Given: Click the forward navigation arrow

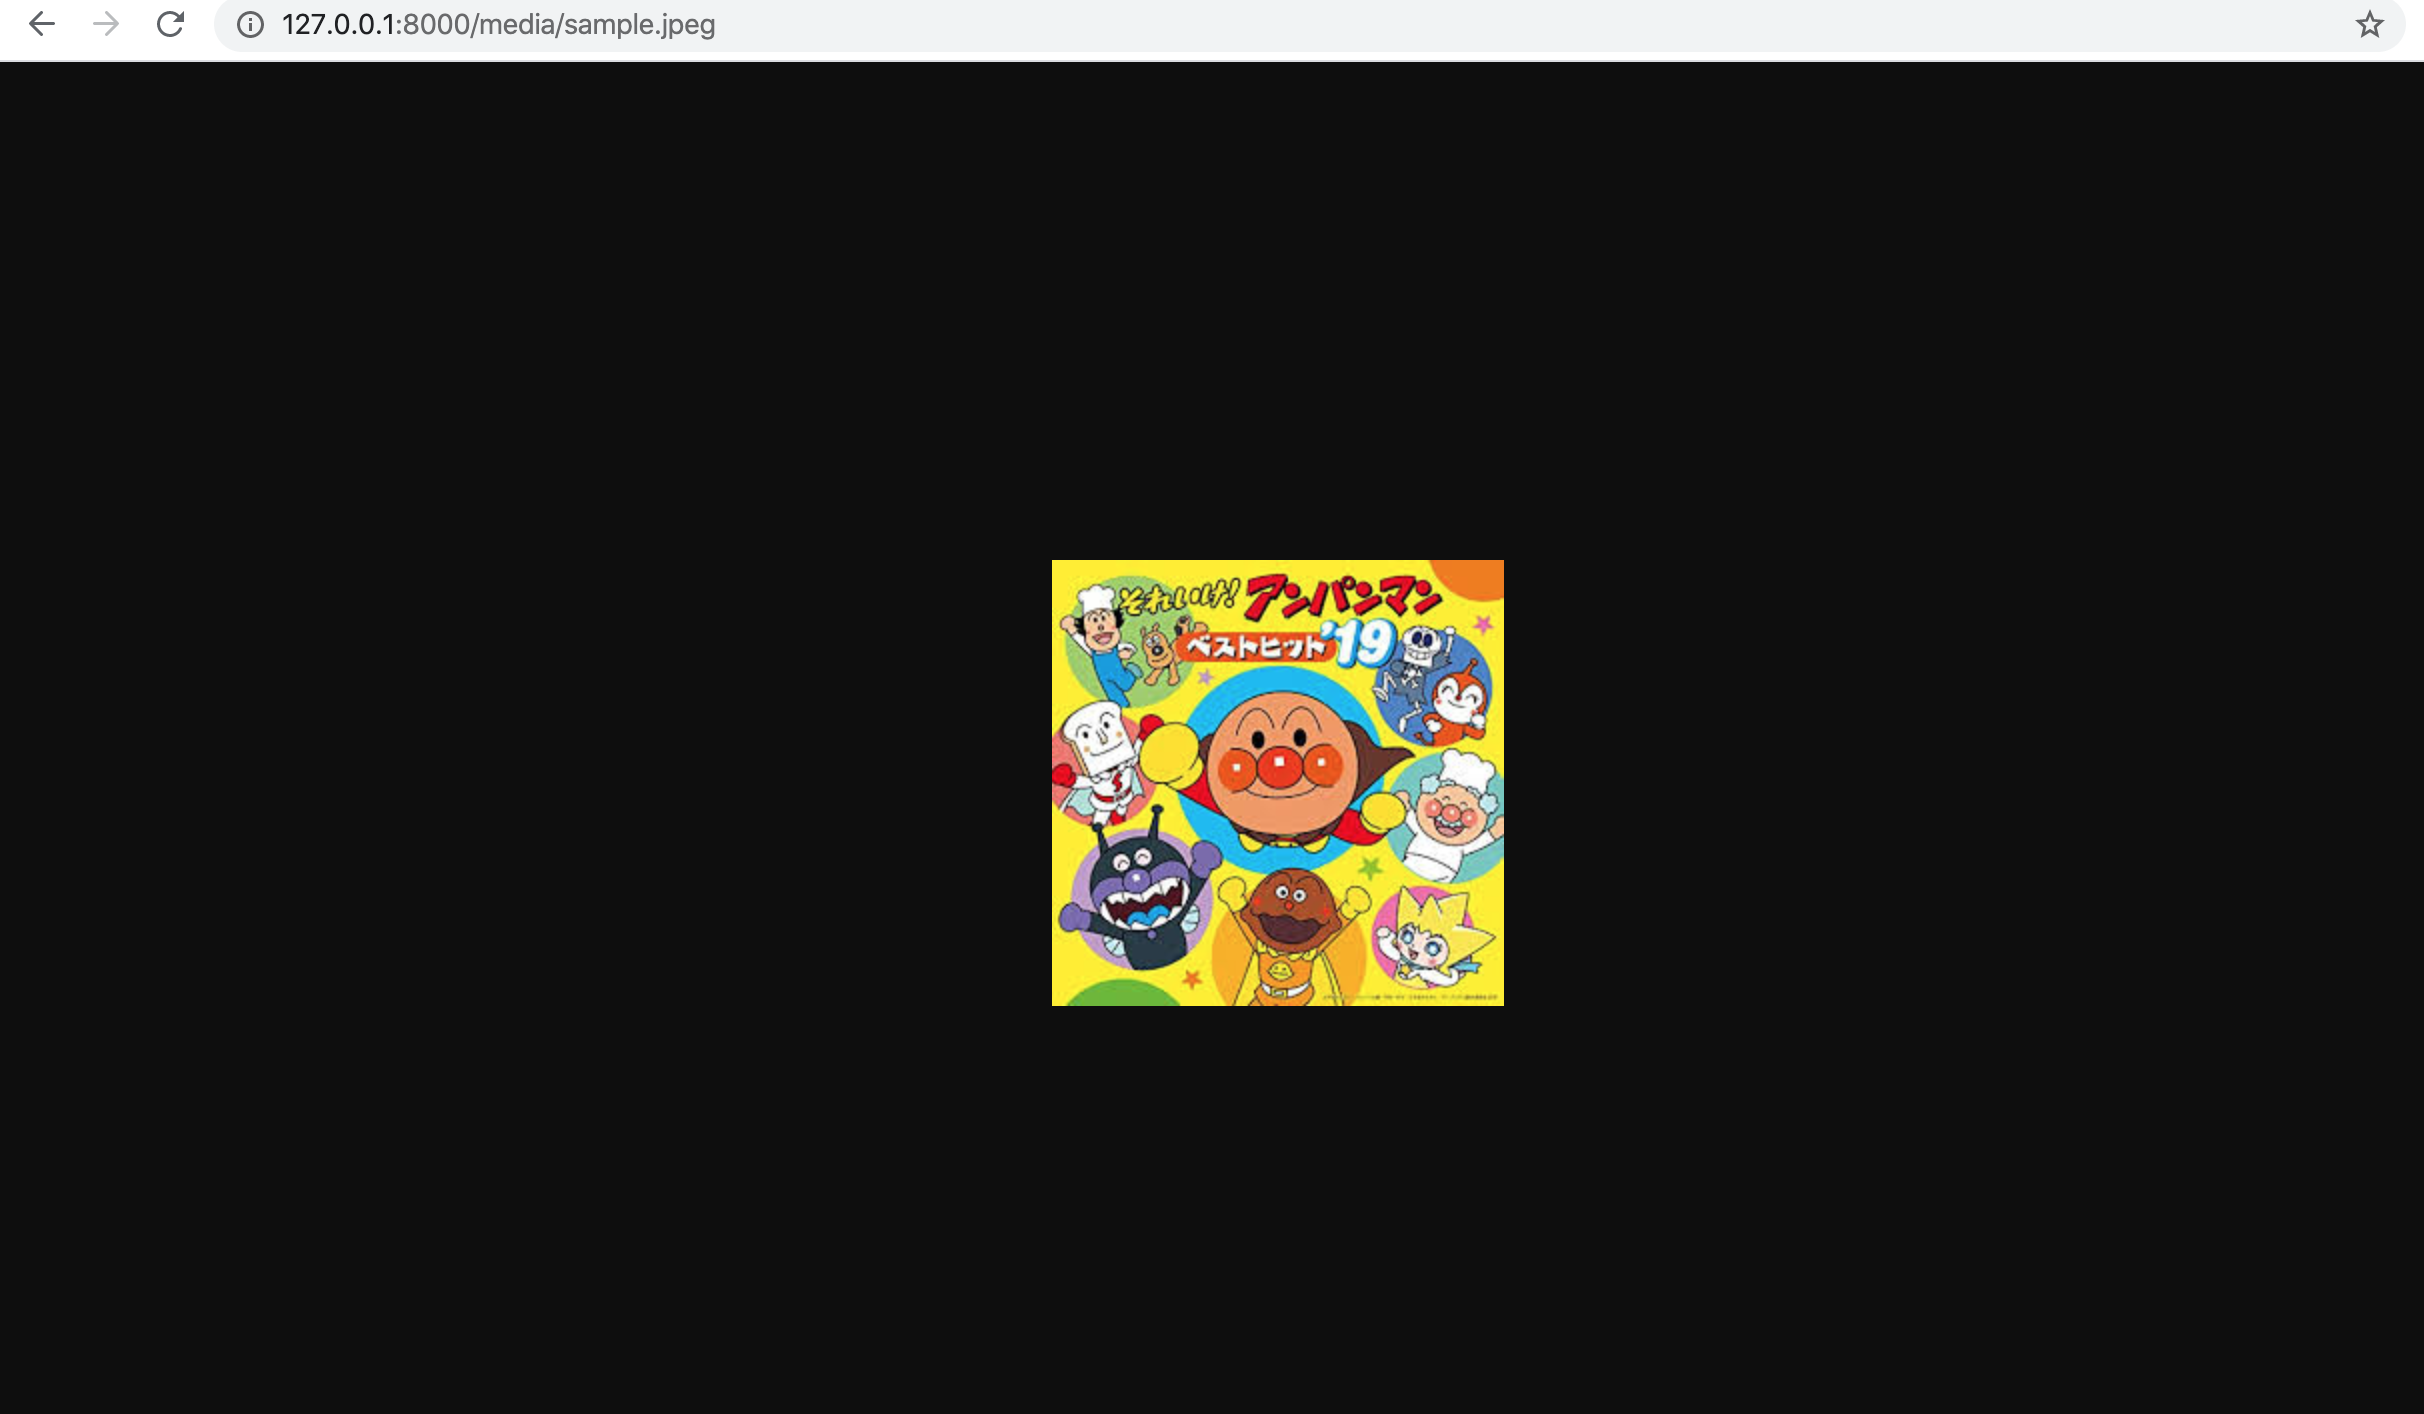Looking at the screenshot, I should 106,24.
